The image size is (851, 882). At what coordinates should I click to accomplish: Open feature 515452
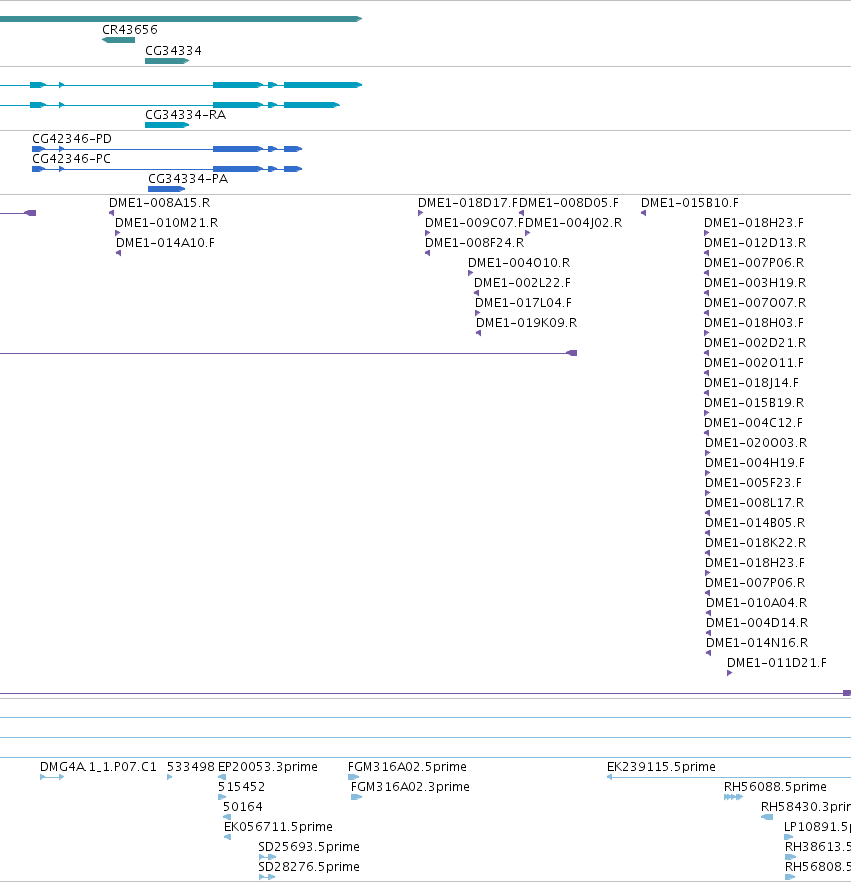pos(241,786)
